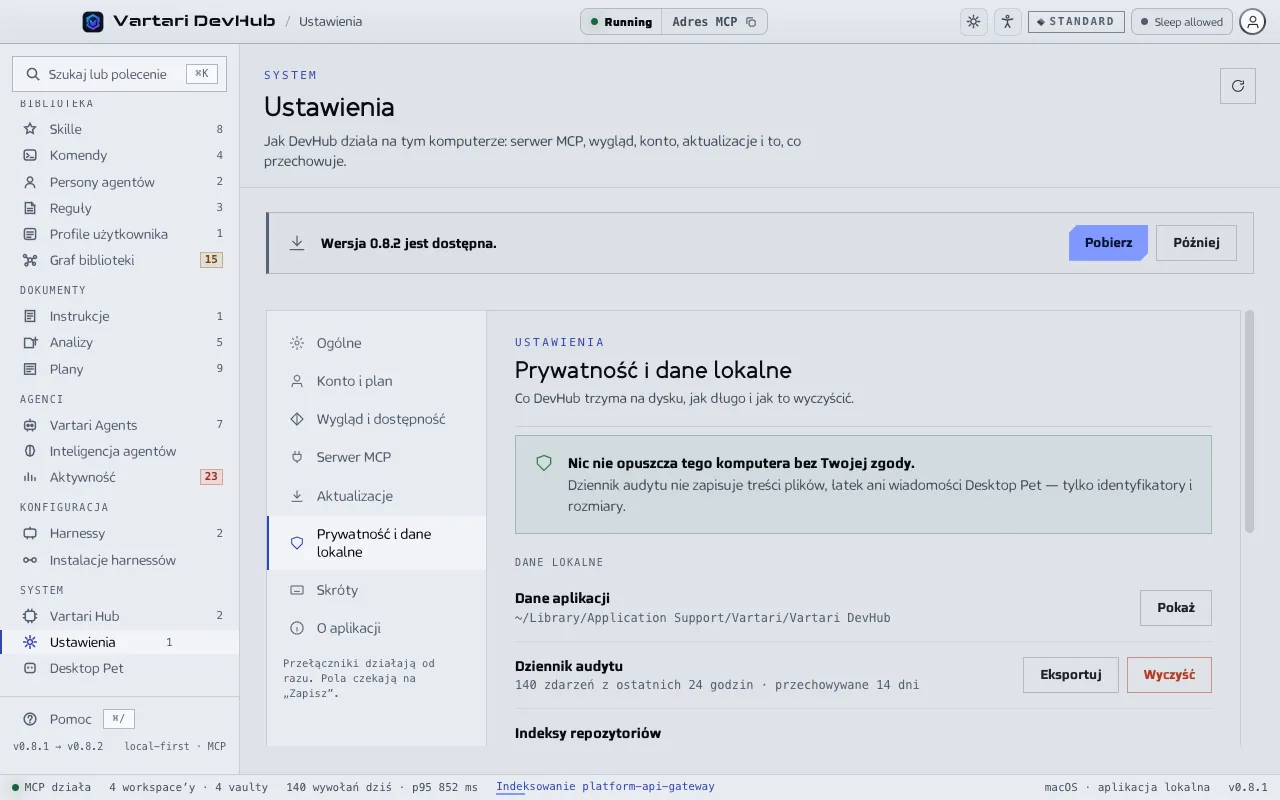Click the Ustawienia breadcrumb in the header
This screenshot has width=1280, height=800.
click(x=331, y=22)
